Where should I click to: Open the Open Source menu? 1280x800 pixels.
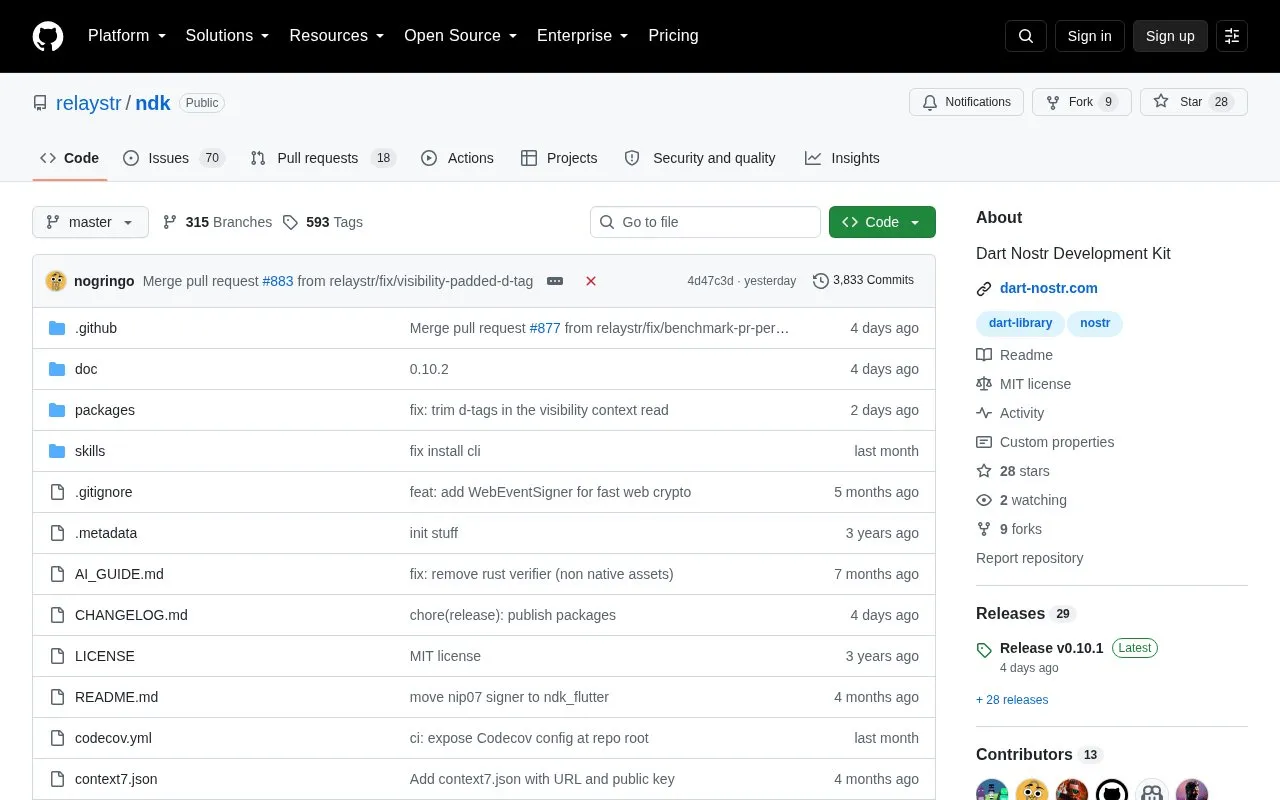click(460, 36)
